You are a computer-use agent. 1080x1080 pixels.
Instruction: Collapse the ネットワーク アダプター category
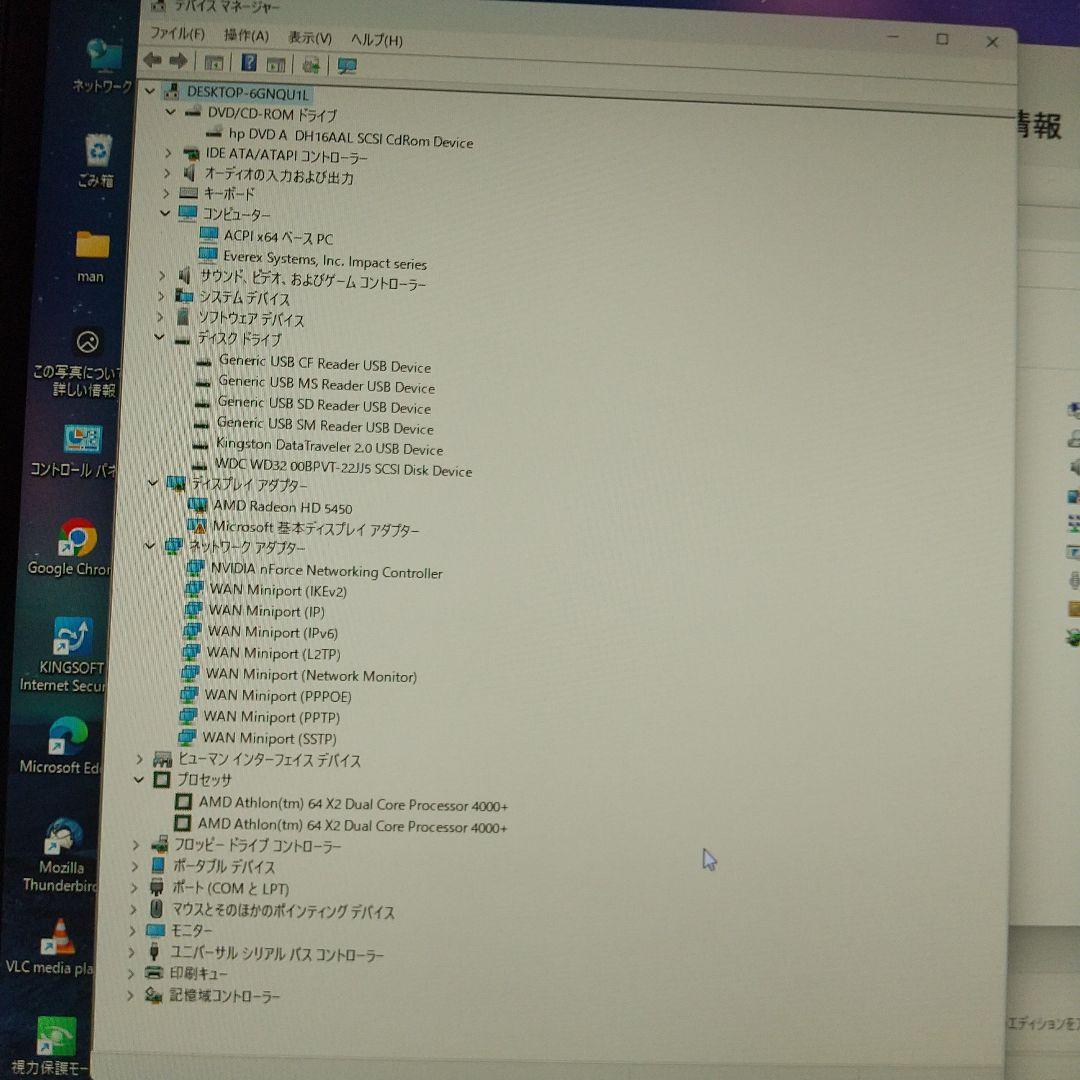tap(150, 546)
